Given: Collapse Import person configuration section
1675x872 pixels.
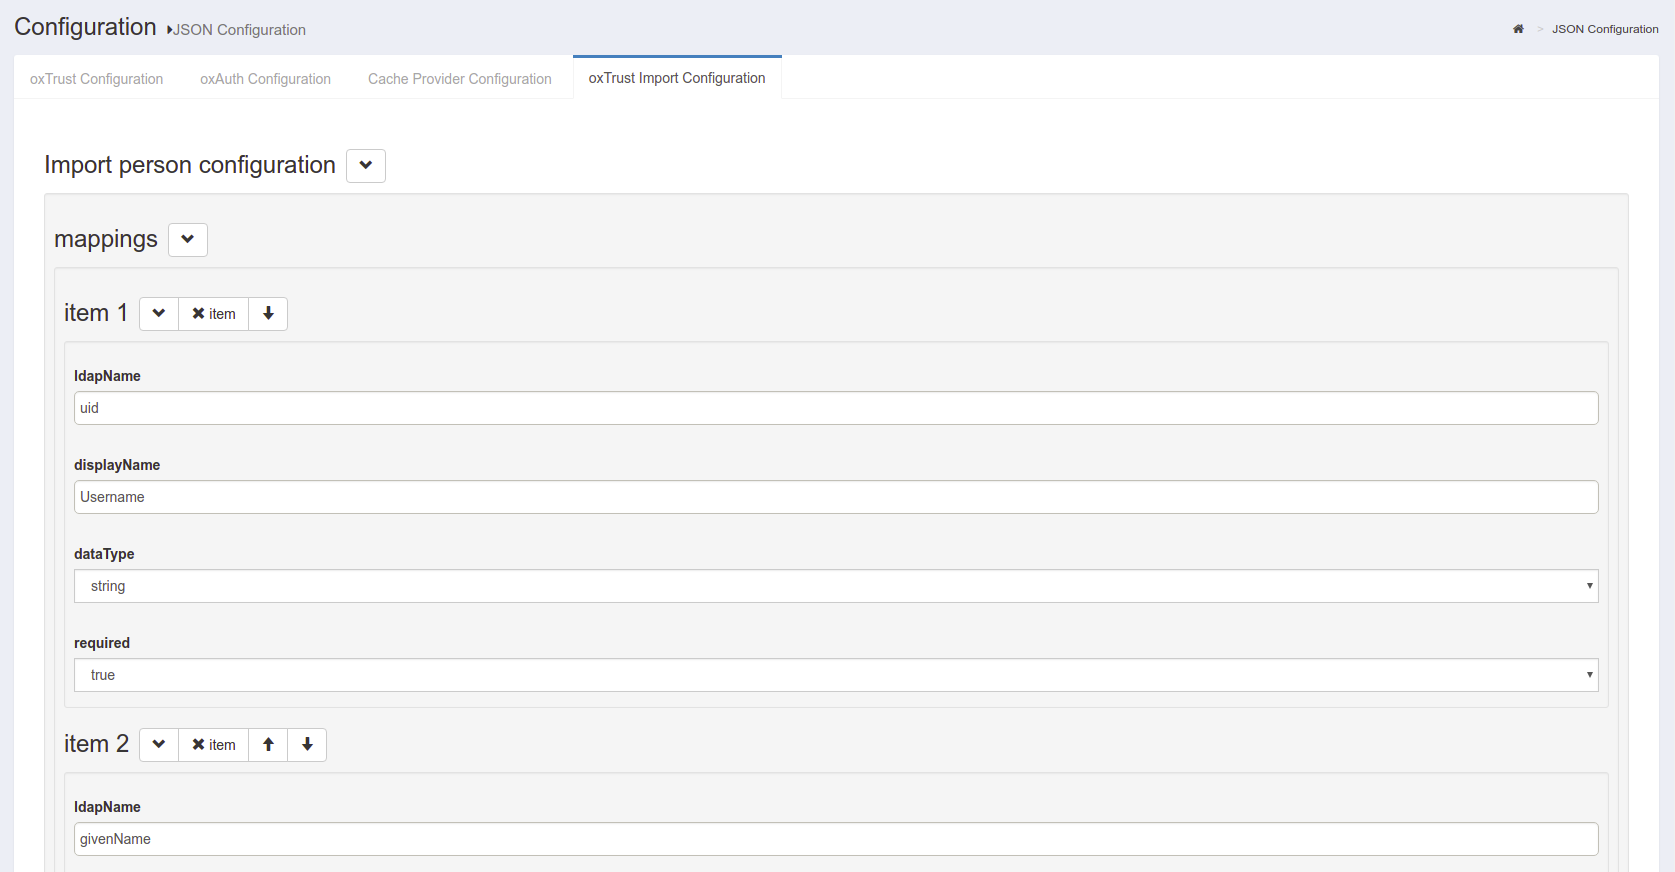Looking at the screenshot, I should point(366,166).
